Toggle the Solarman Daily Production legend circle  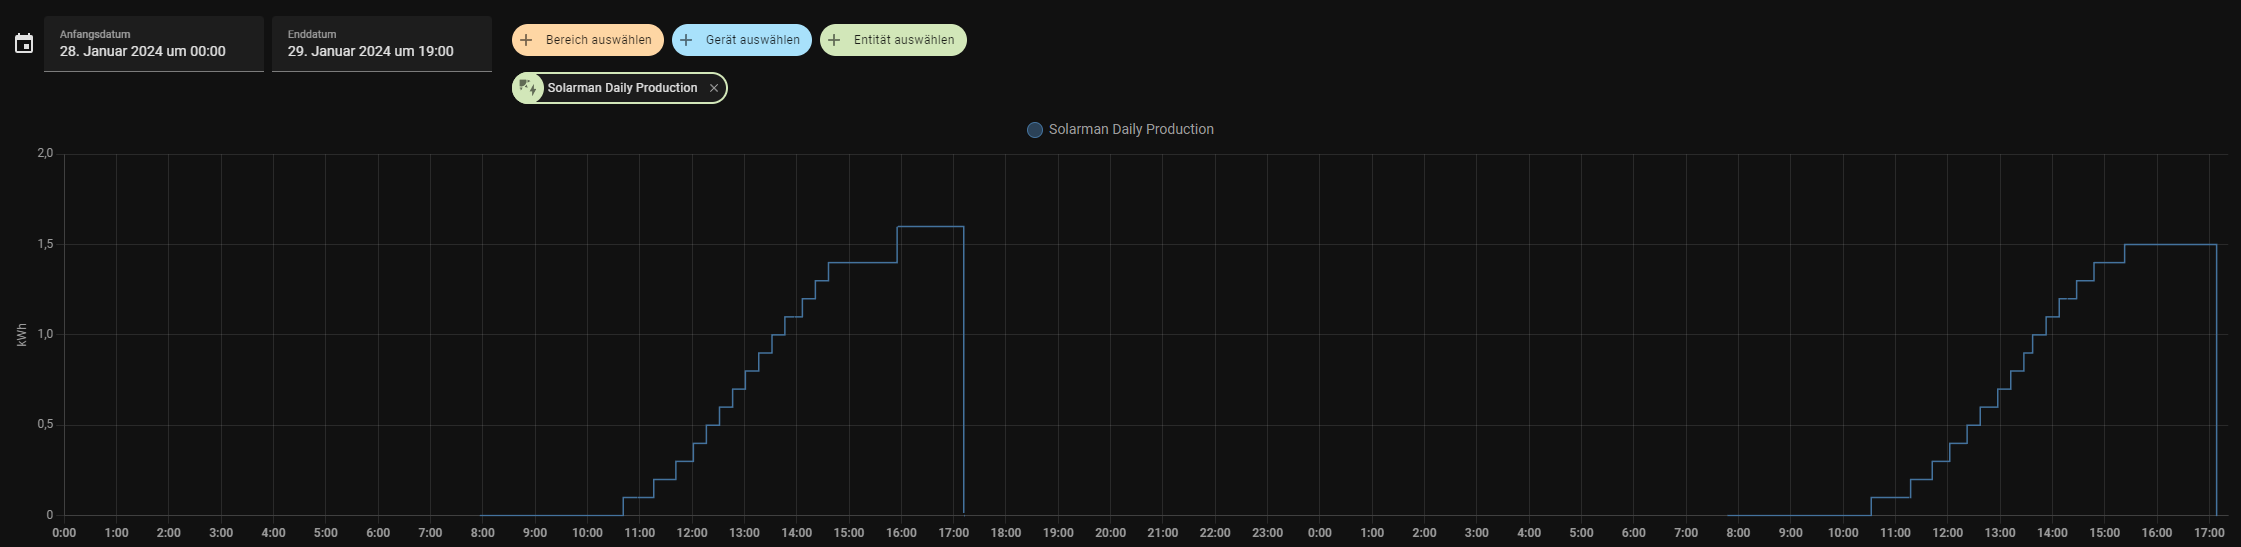click(1035, 130)
